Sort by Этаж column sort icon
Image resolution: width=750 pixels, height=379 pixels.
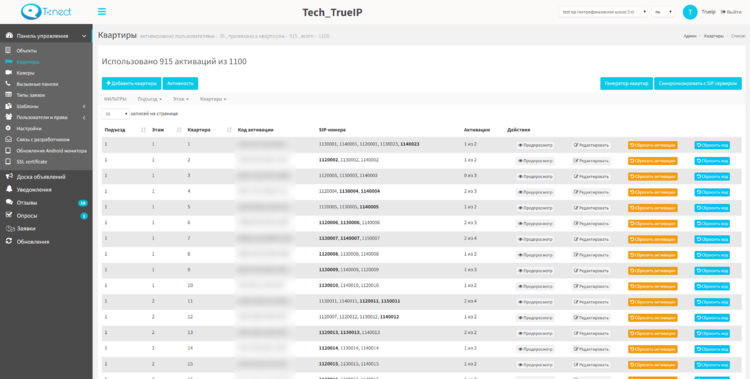(x=179, y=130)
